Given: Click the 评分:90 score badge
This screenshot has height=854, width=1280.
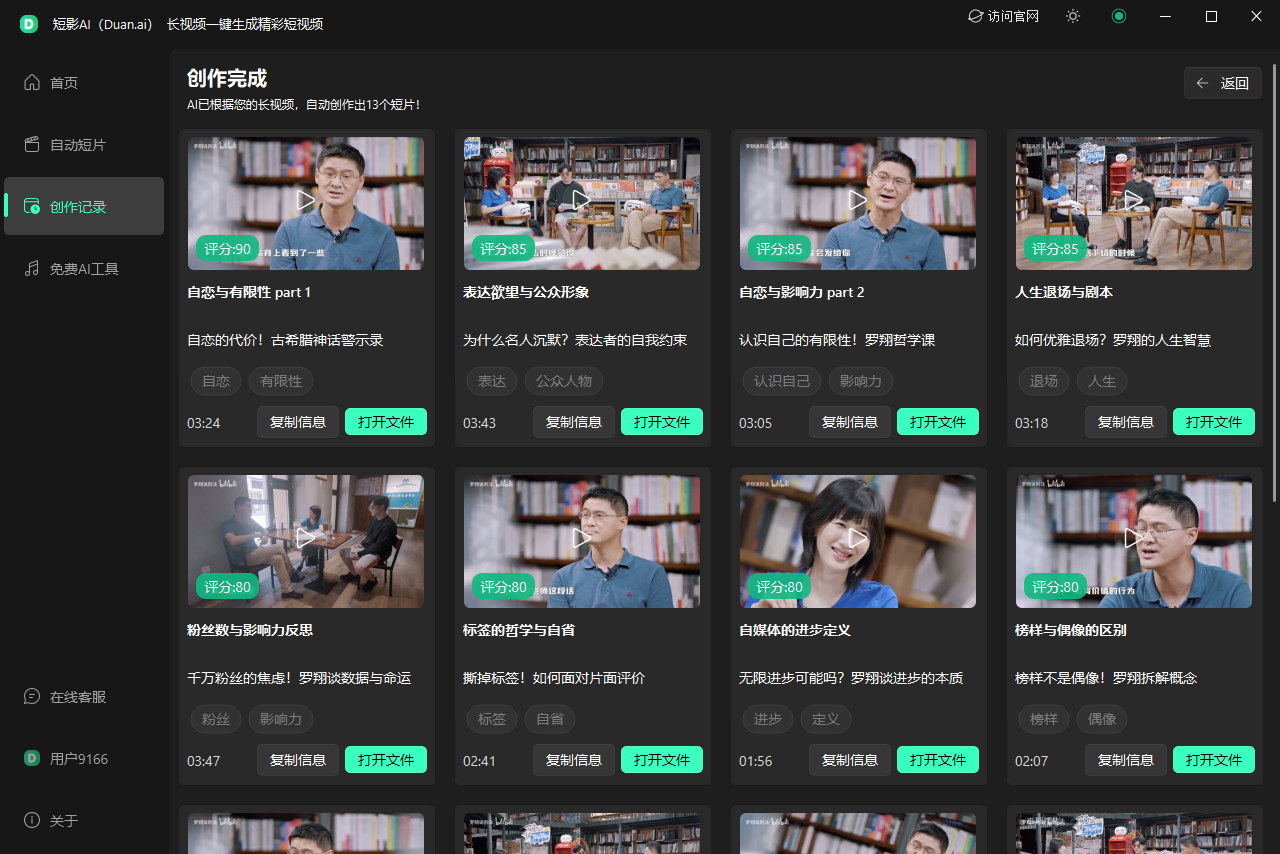Looking at the screenshot, I should click(227, 249).
